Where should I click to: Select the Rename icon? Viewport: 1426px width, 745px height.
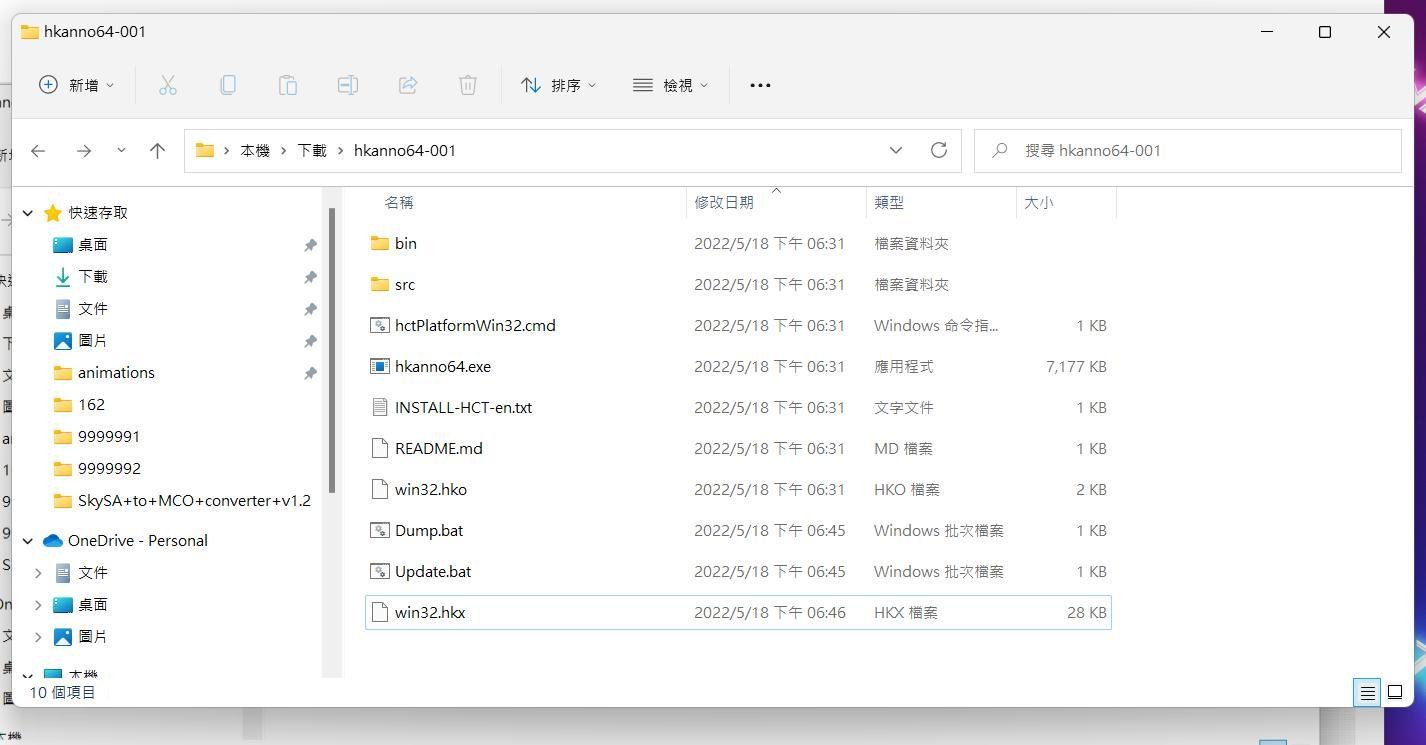point(348,85)
